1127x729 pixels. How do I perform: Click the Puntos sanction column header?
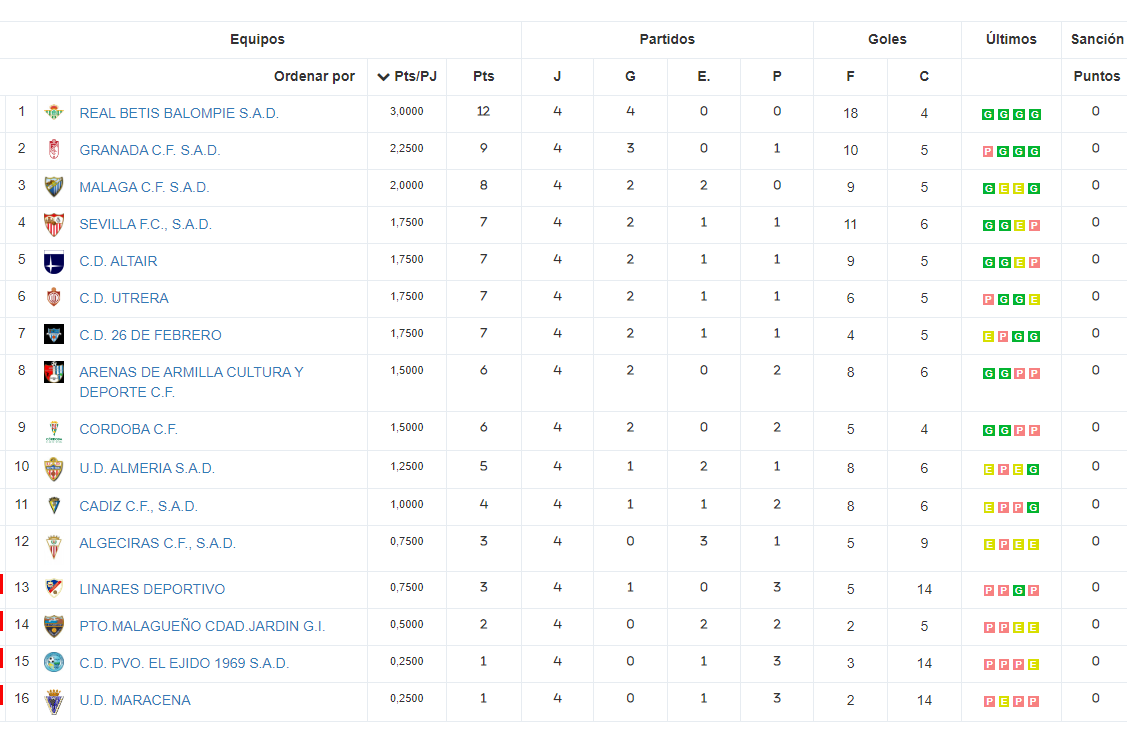pyautogui.click(x=1097, y=76)
